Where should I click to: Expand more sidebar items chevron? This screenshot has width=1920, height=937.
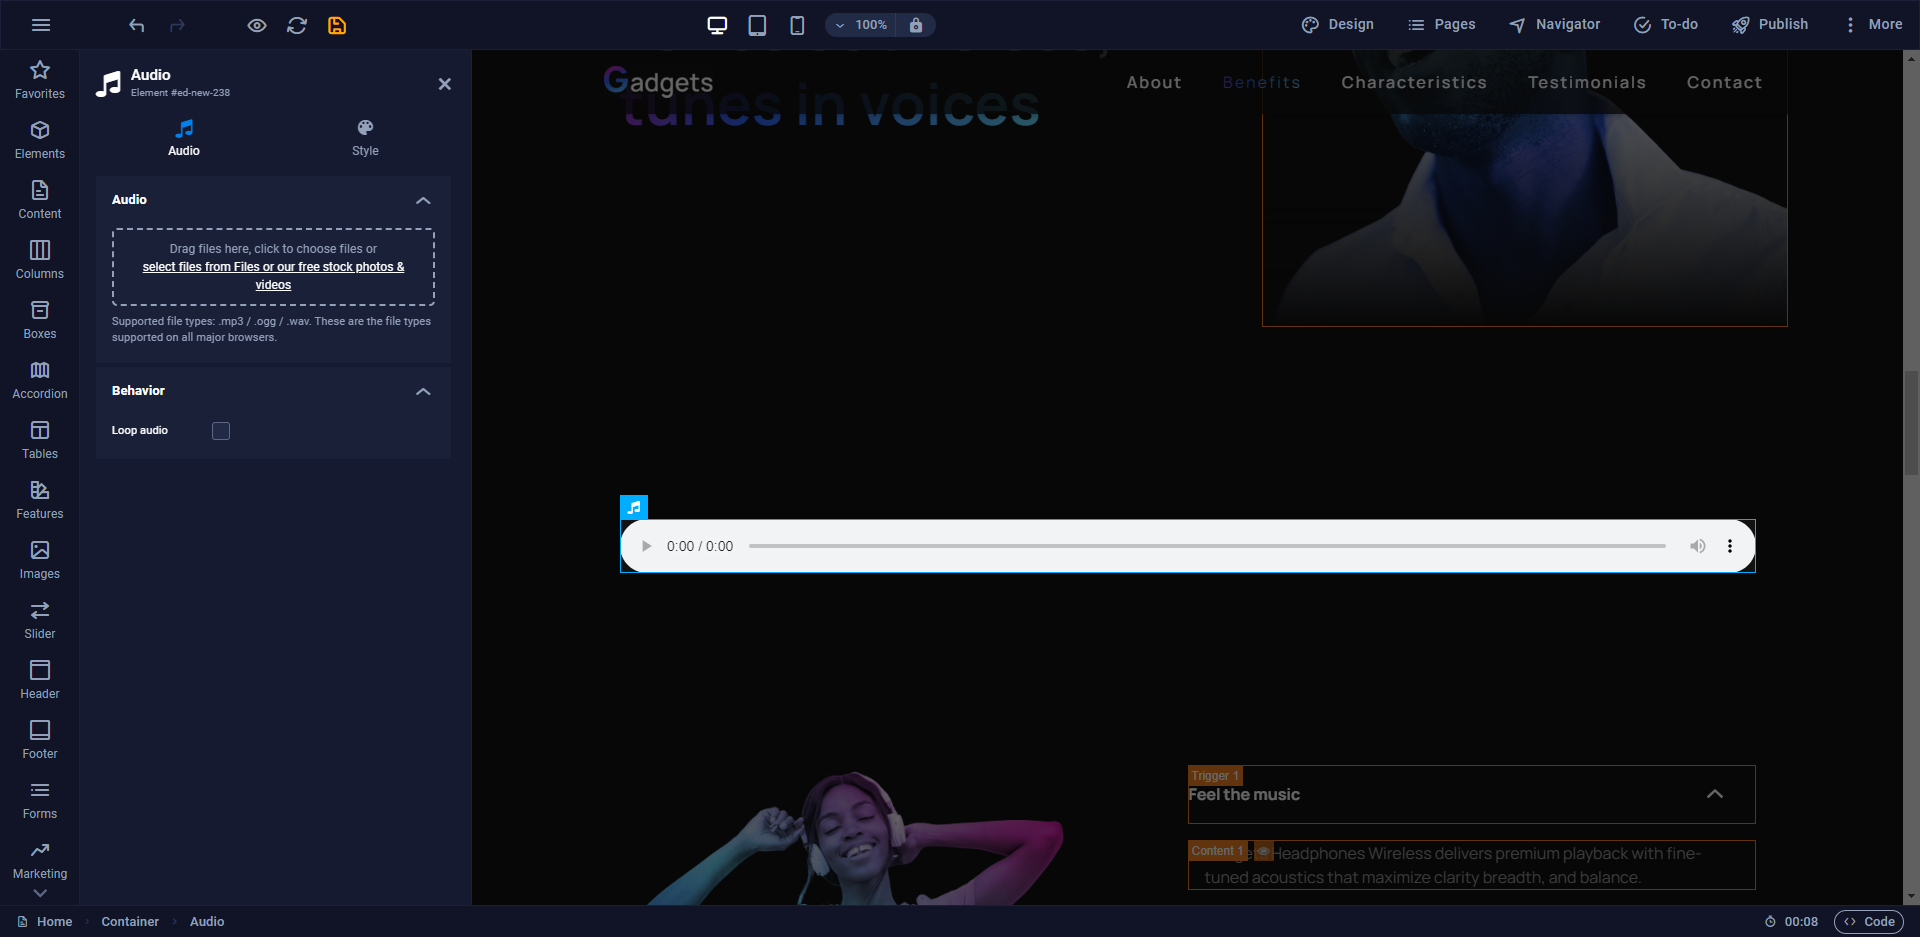point(40,893)
